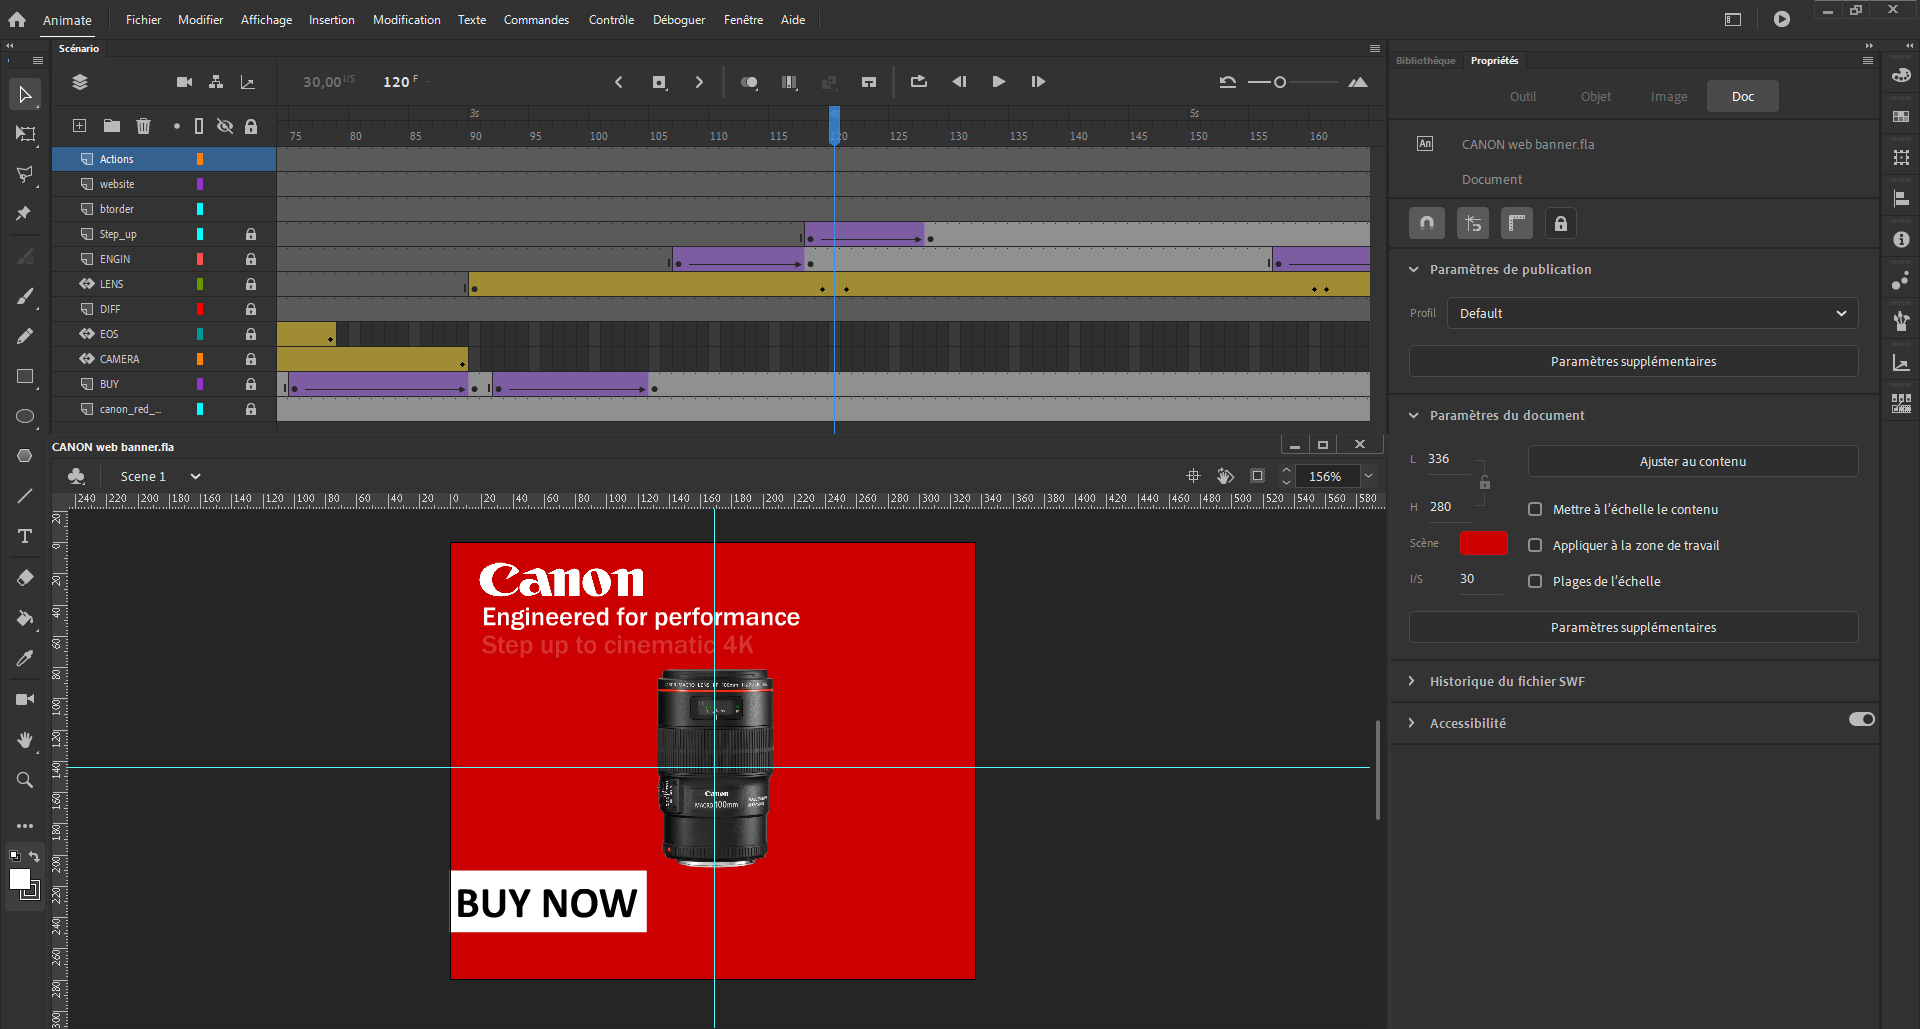1920x1029 pixels.
Task: Add camera layer in timeline
Action: coord(184,82)
